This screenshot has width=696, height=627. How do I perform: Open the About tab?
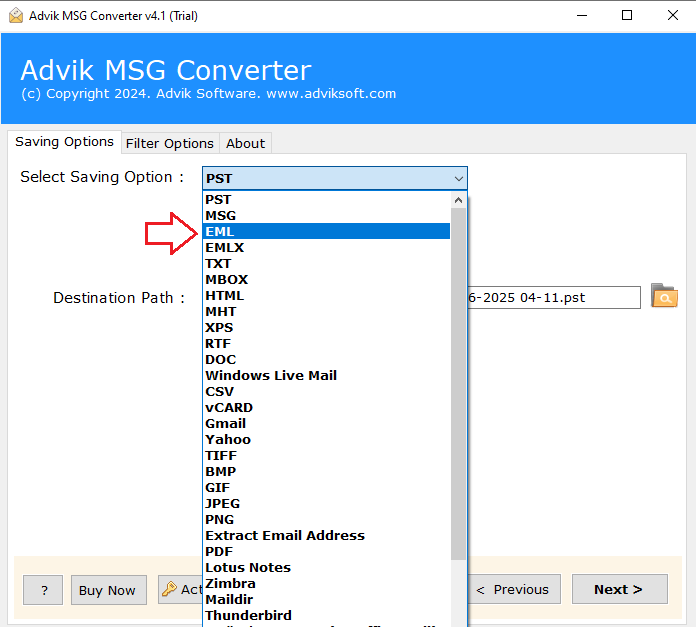245,143
